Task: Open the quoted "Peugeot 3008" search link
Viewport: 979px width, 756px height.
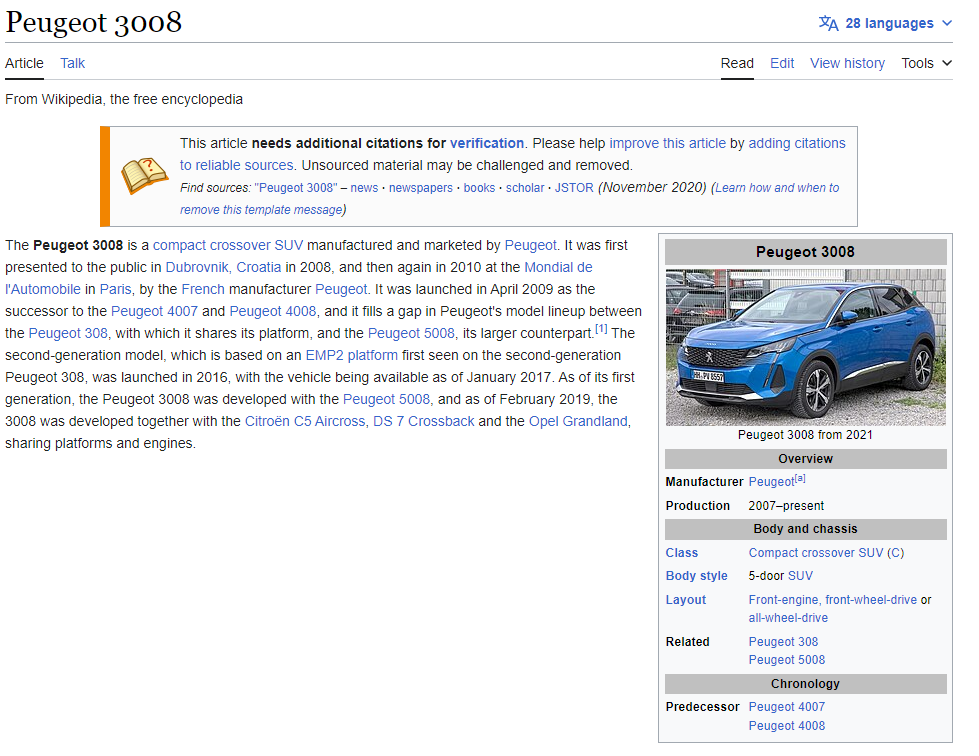Action: tap(295, 188)
